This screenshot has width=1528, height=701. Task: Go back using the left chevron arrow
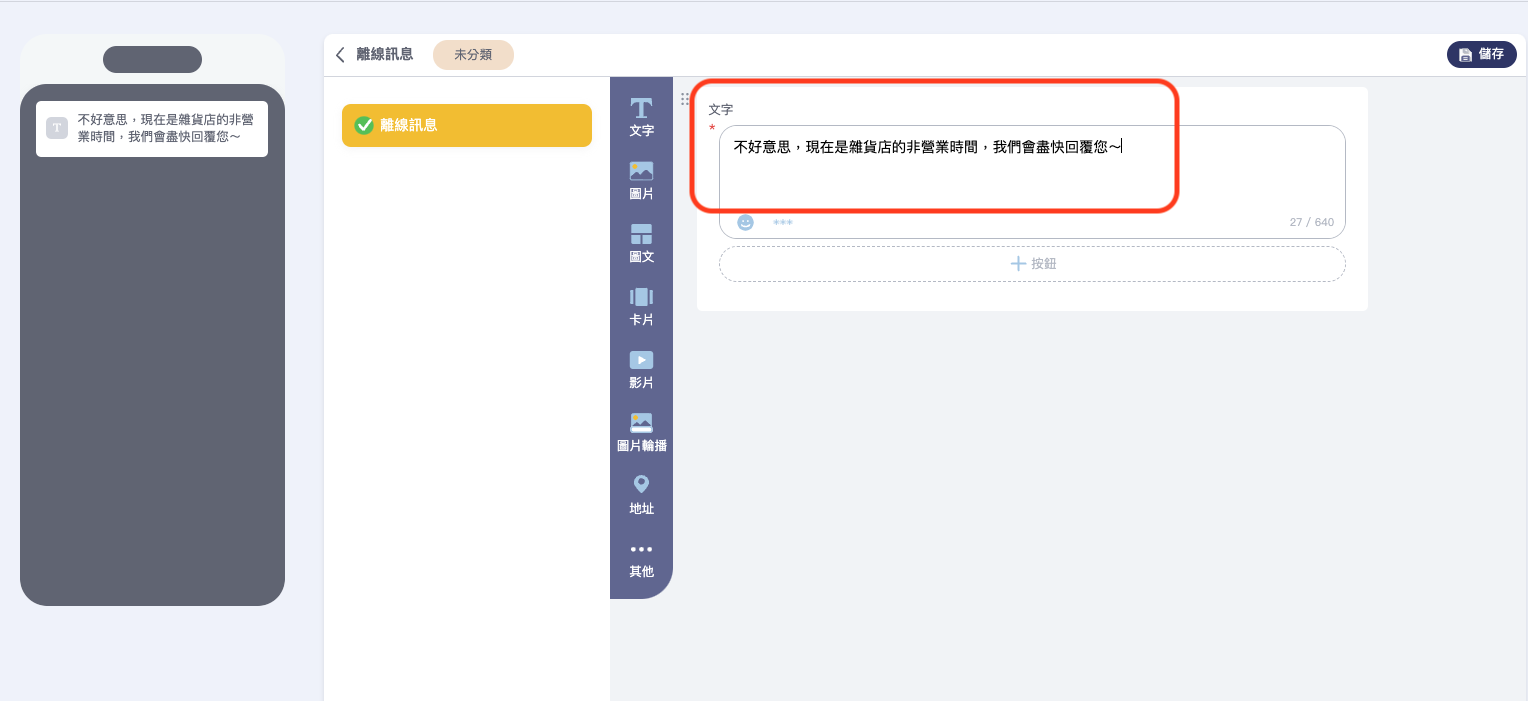(340, 55)
